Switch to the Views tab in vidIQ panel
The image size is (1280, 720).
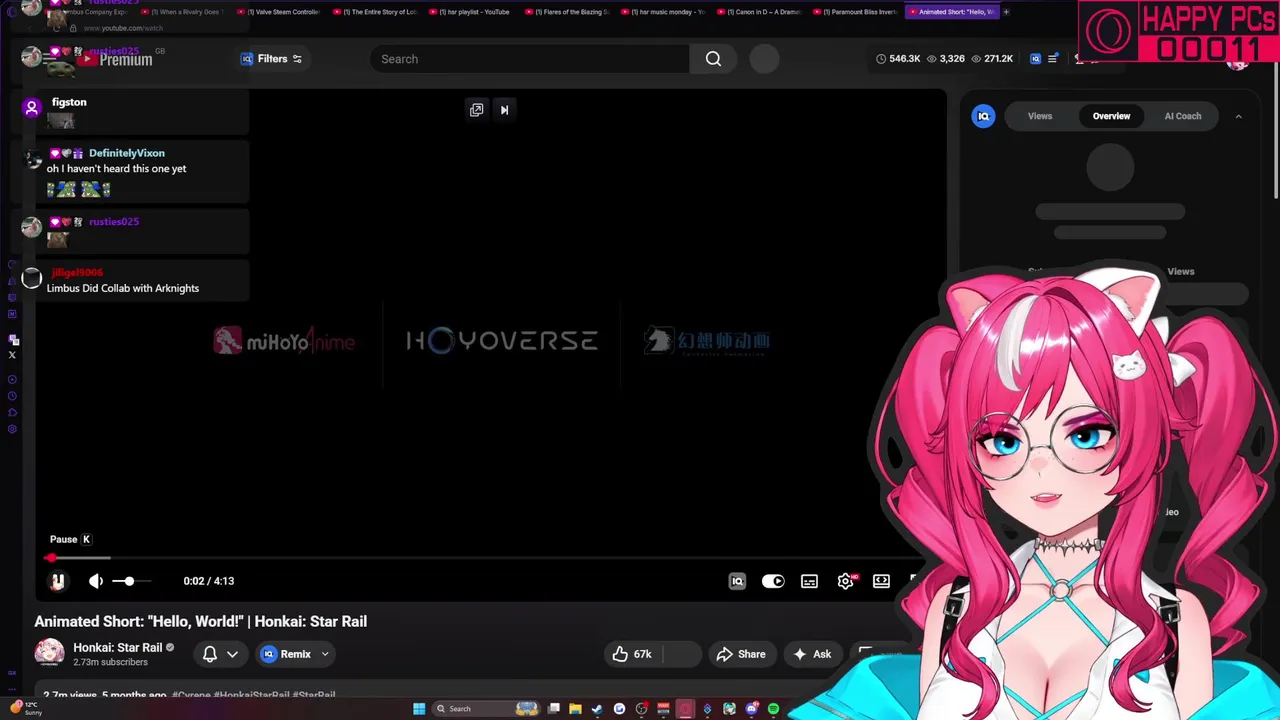1040,116
